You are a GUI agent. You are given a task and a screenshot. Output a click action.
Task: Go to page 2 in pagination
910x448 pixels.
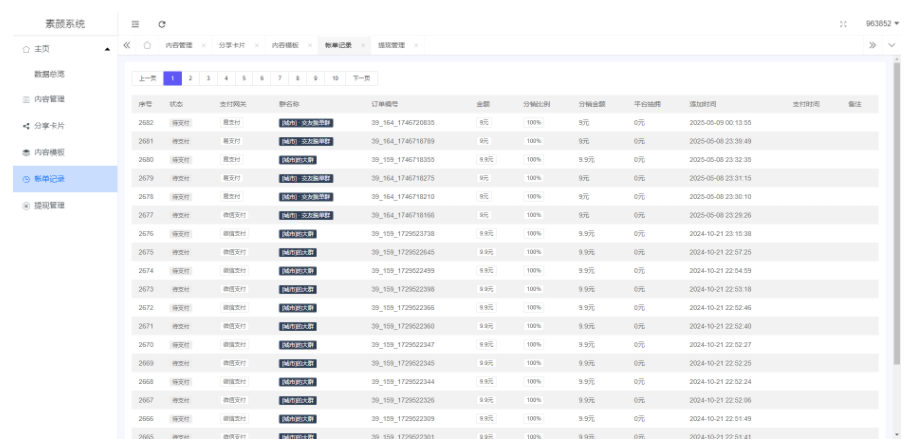click(191, 78)
